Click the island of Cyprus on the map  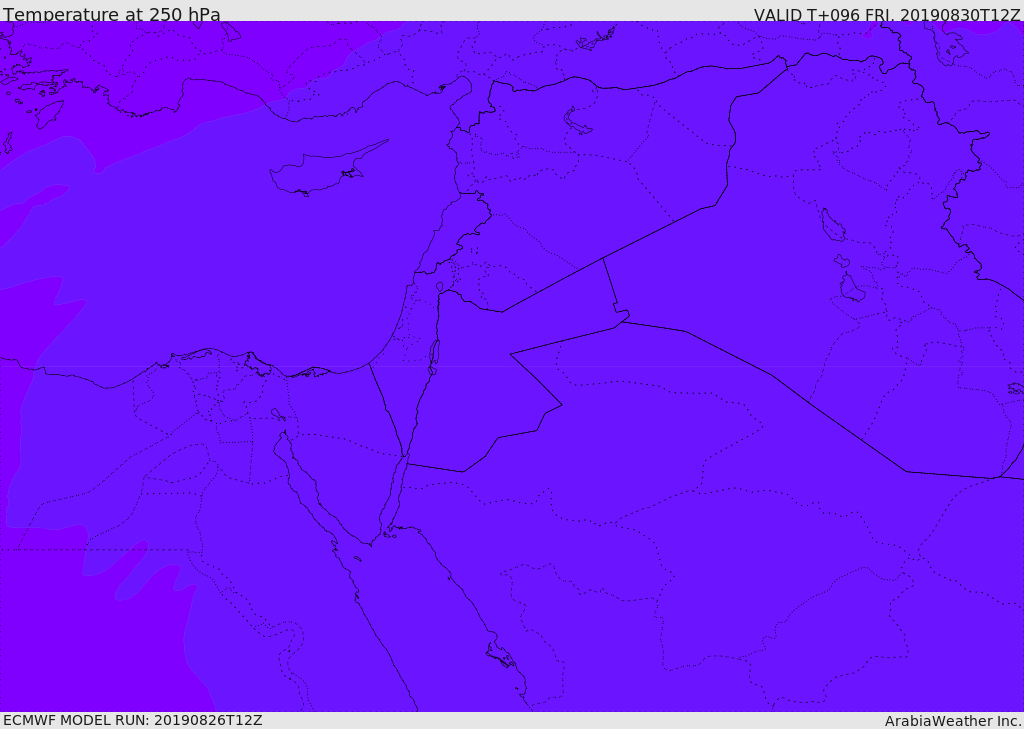point(327,169)
